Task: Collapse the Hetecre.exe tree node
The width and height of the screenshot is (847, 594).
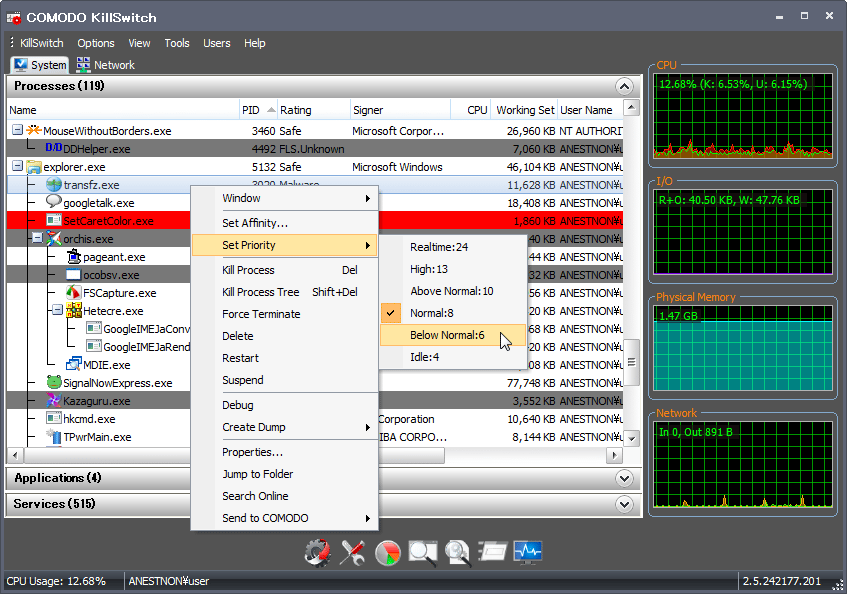Action: click(57, 310)
